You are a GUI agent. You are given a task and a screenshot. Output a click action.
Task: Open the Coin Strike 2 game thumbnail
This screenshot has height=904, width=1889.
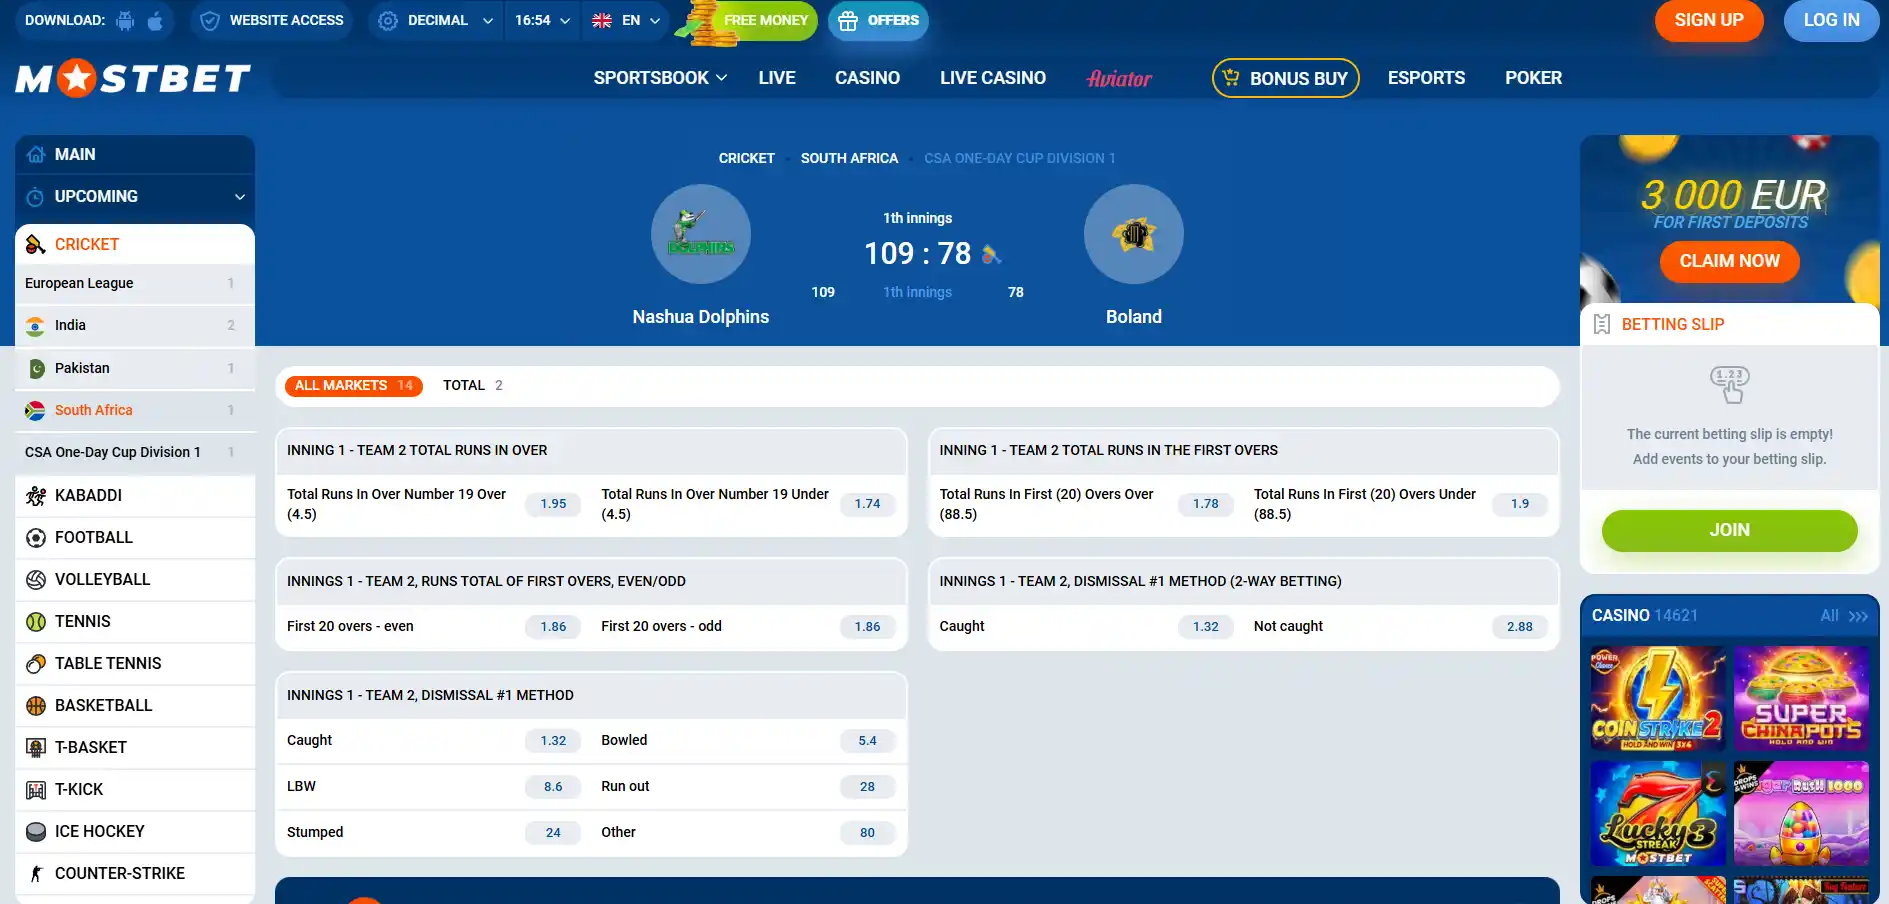(x=1658, y=698)
